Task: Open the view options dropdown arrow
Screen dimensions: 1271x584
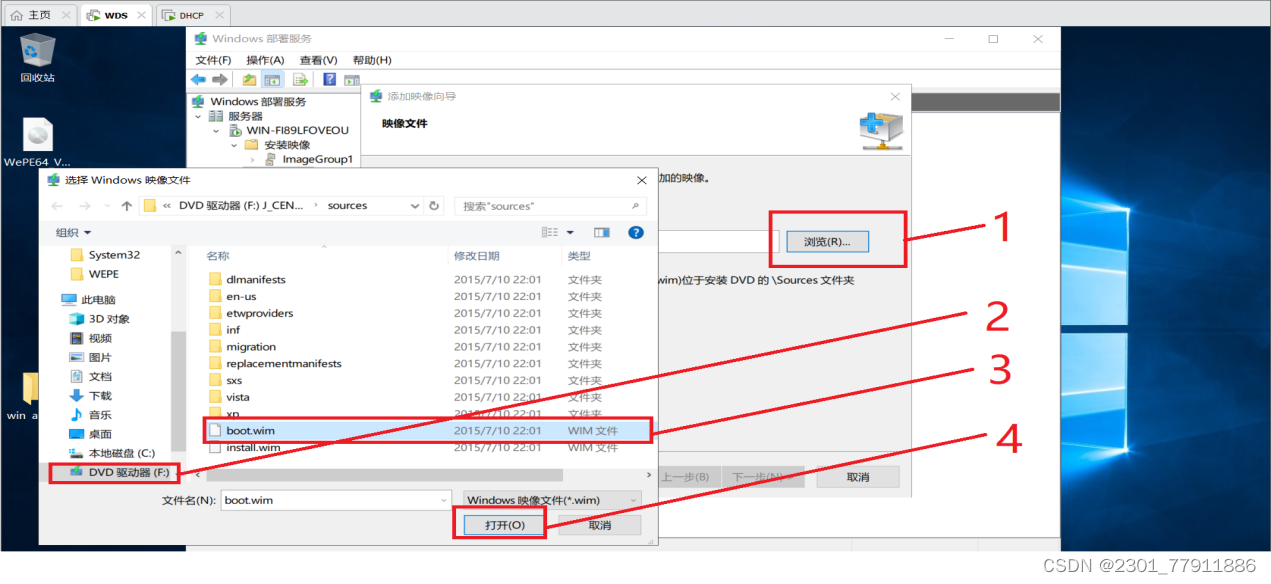Action: tap(570, 232)
